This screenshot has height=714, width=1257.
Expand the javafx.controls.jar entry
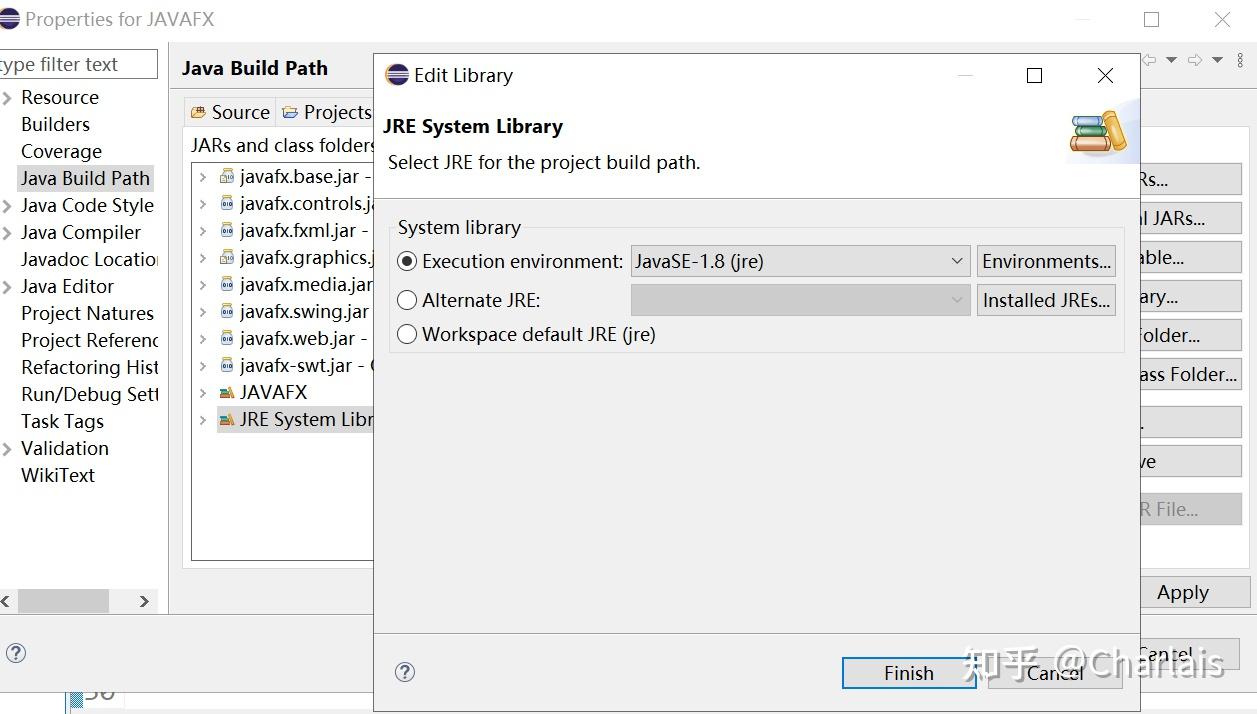coord(203,204)
